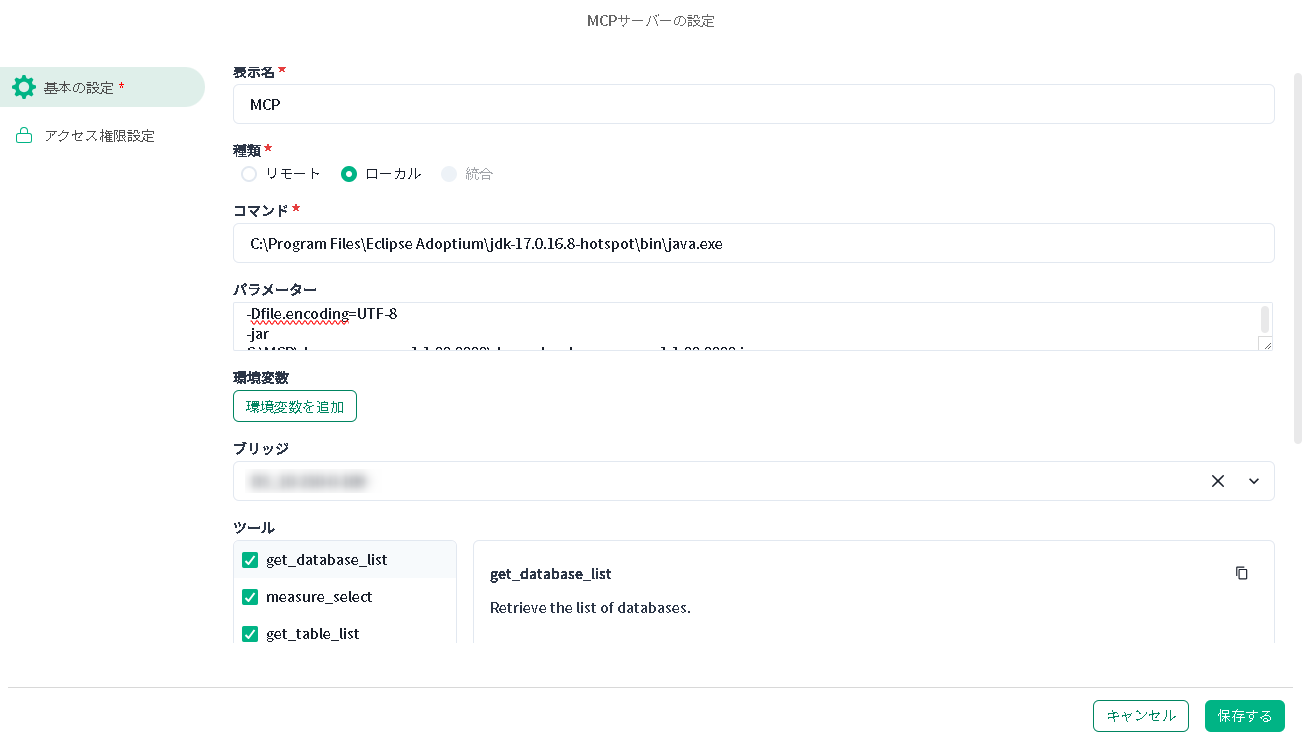Click the lock icon beside アクセス権限設定
The height and width of the screenshot is (741, 1302).
click(x=24, y=136)
